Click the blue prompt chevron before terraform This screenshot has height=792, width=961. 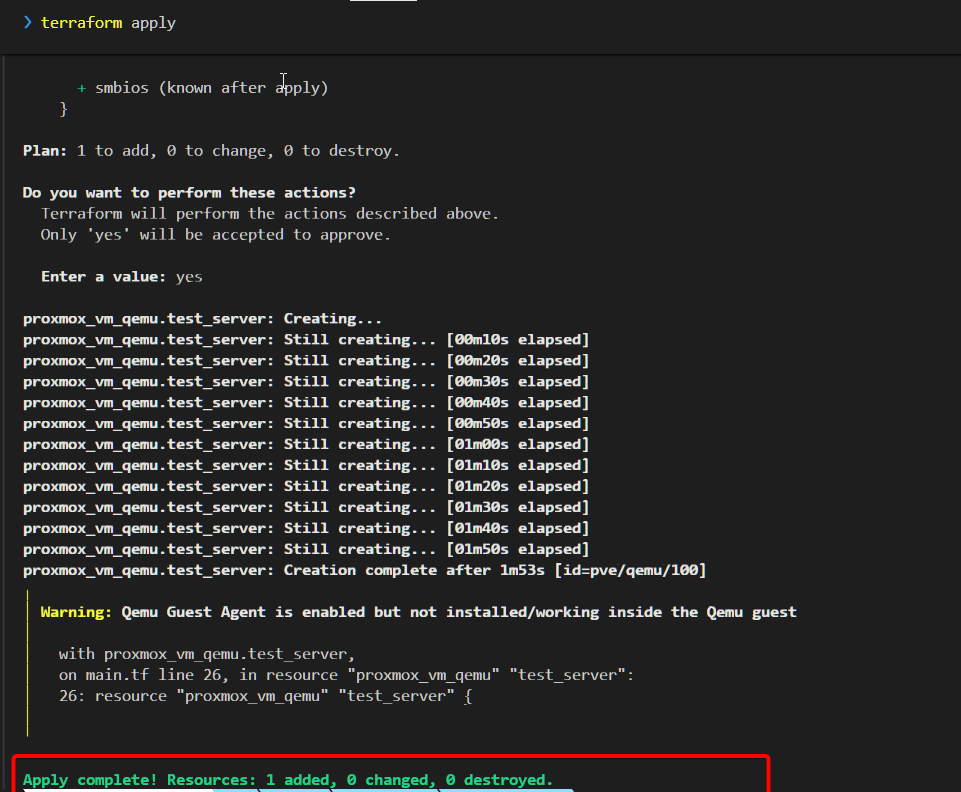tap(28, 22)
